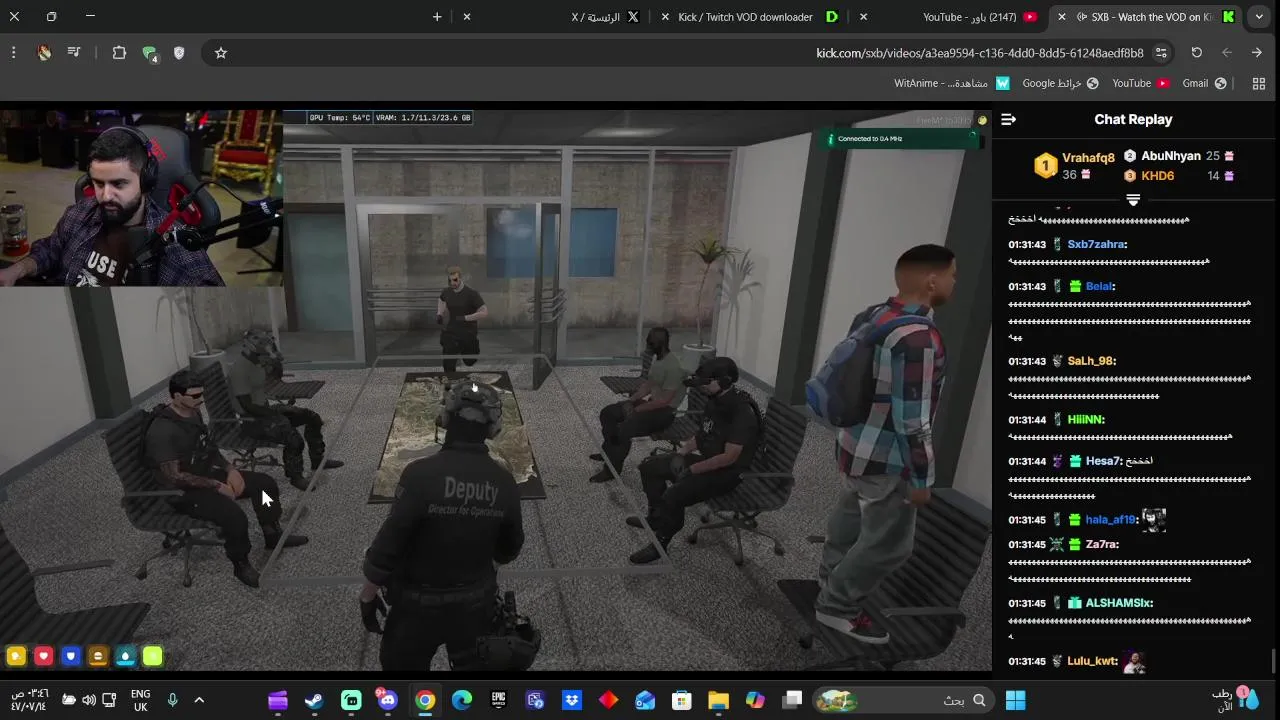Click top gifter Vrahafq8
Viewport: 1280px width, 720px height.
[1088, 158]
